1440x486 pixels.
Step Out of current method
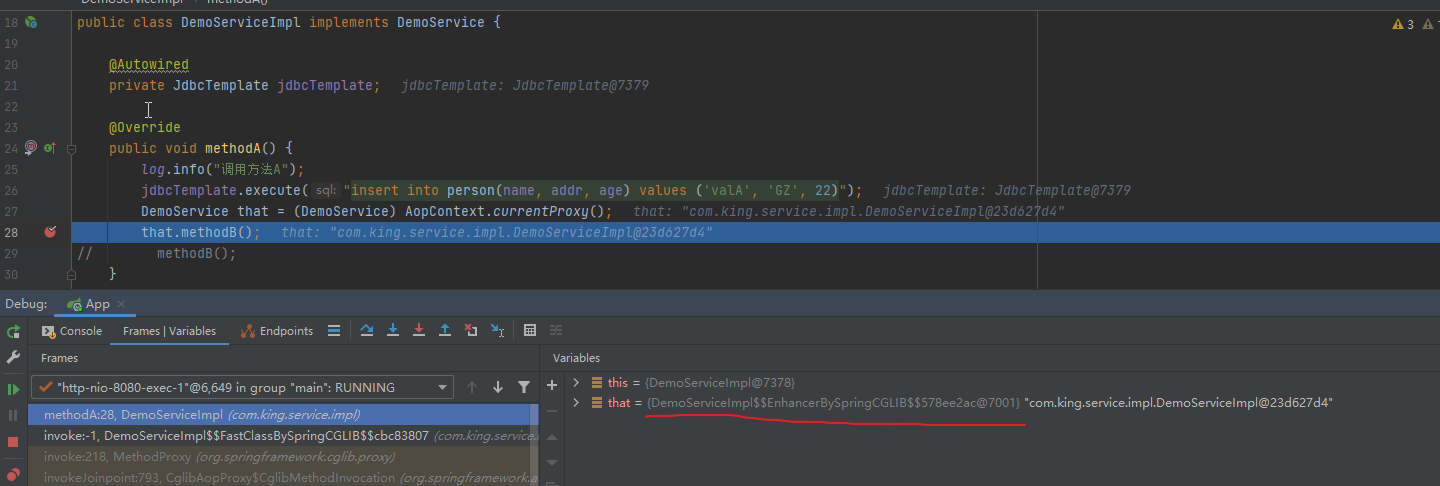pos(445,331)
